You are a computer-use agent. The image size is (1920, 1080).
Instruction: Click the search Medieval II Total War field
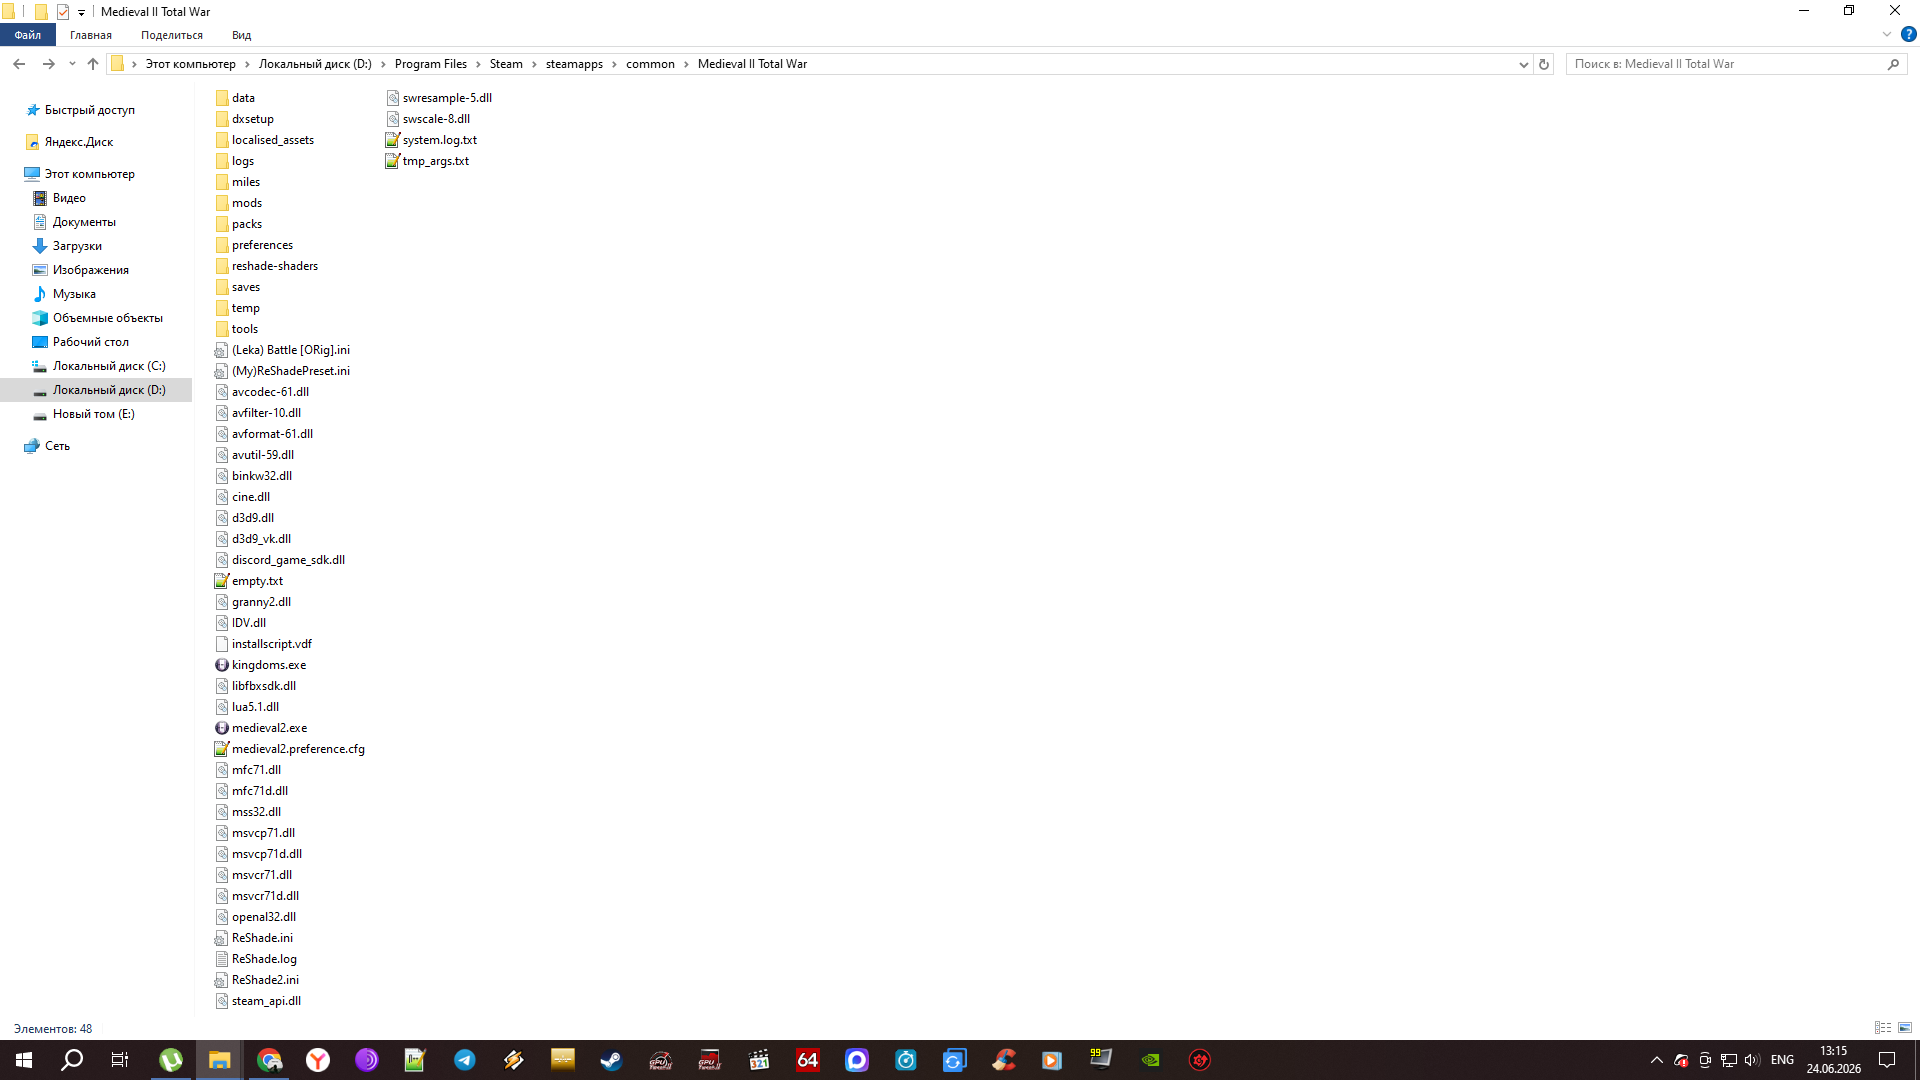(1727, 64)
